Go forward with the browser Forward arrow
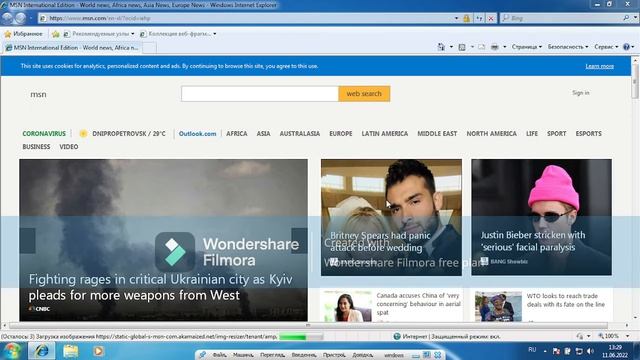This screenshot has height=360, width=640. [x=20, y=18]
